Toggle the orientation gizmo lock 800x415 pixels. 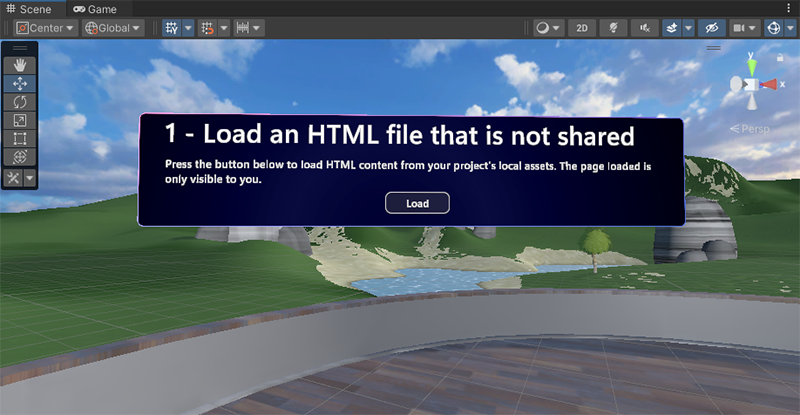pos(780,58)
